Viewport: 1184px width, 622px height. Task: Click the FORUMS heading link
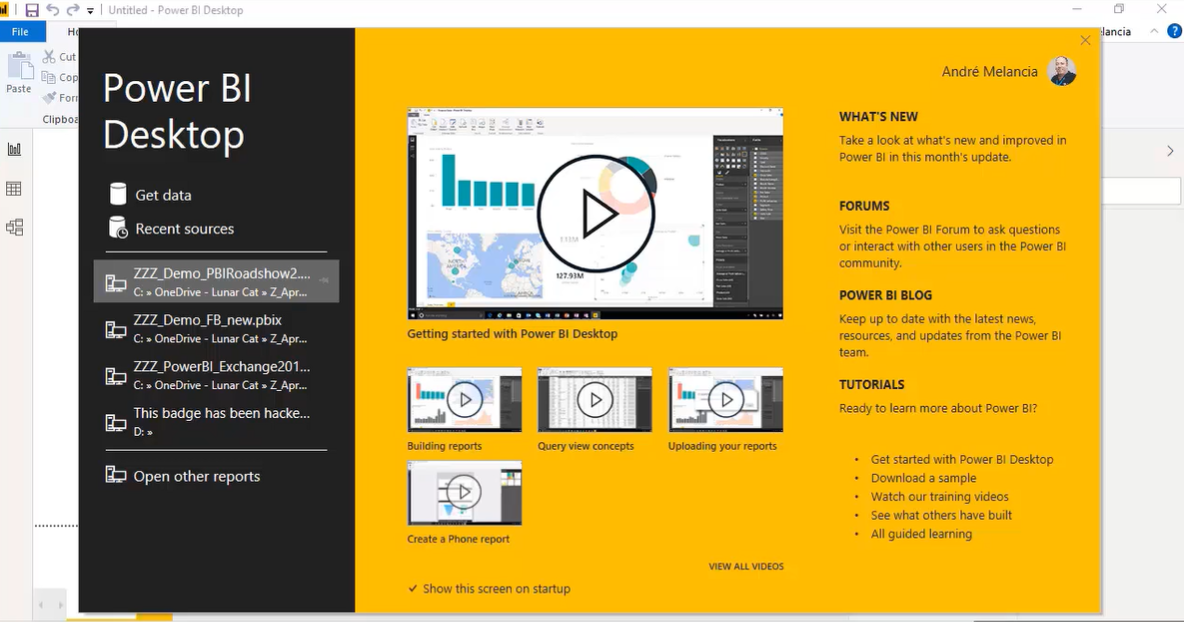click(x=864, y=206)
